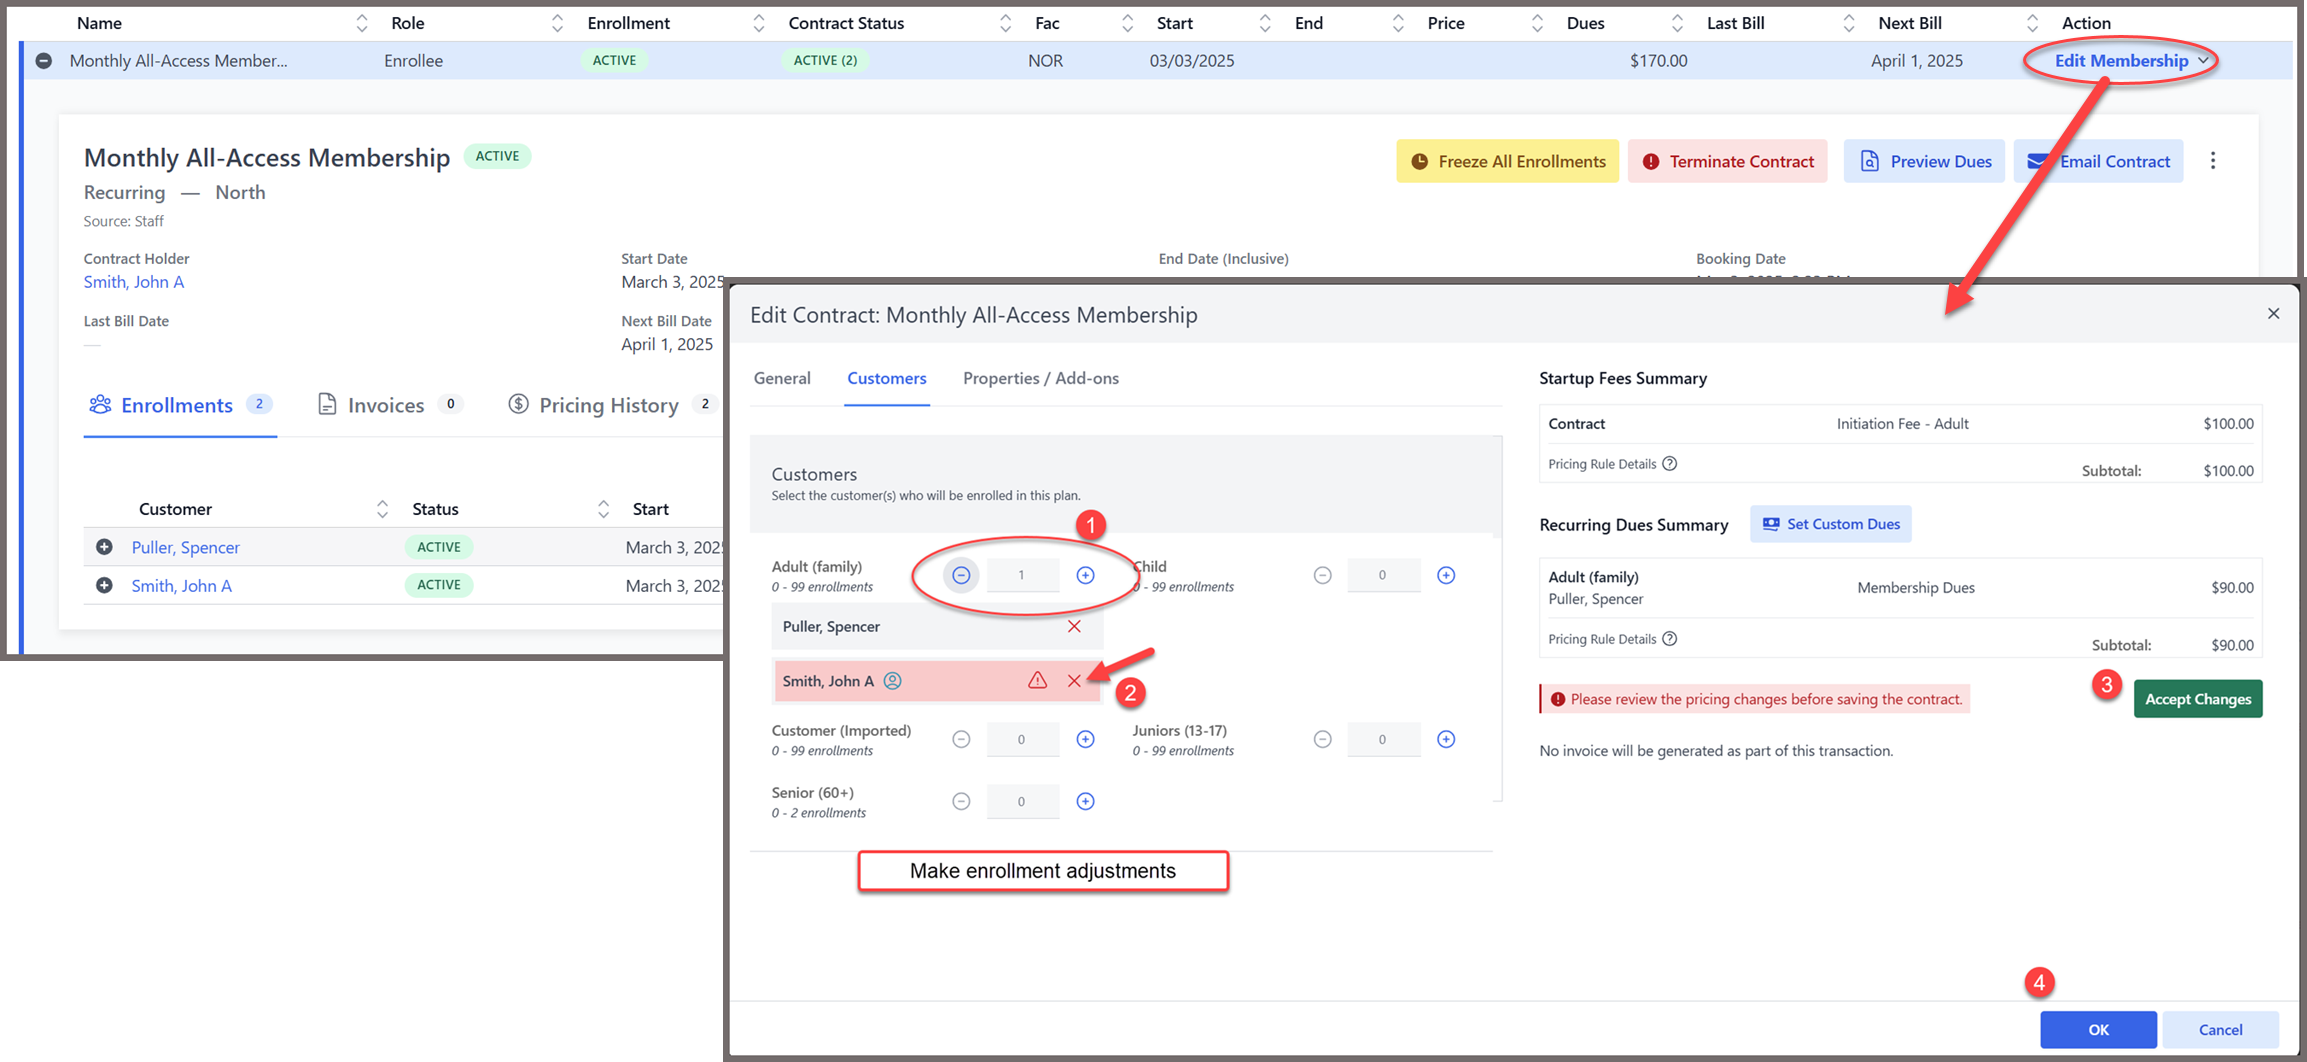The width and height of the screenshot is (2307, 1062).
Task: Sort by the Name column
Action: pos(361,23)
